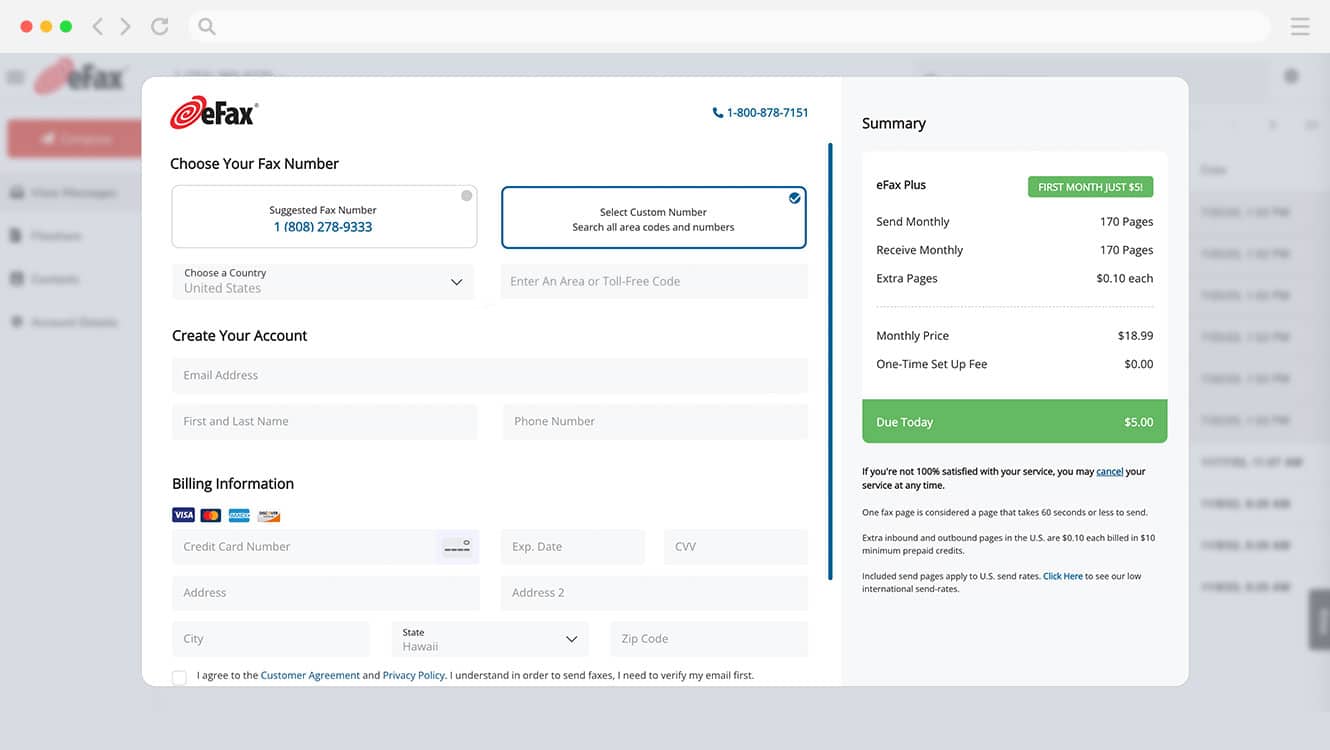Select the Suggested Fax Number option
Screen dimensions: 1330x750
click(323, 217)
